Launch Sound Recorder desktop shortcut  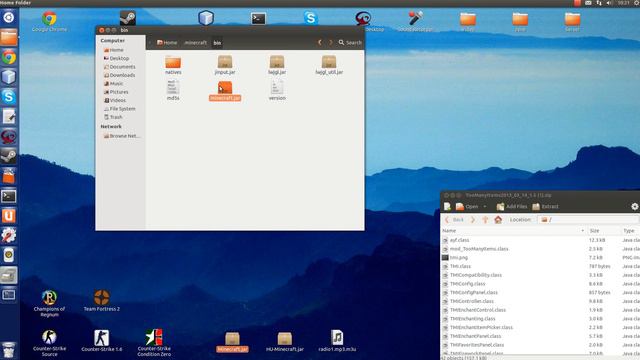tap(415, 21)
